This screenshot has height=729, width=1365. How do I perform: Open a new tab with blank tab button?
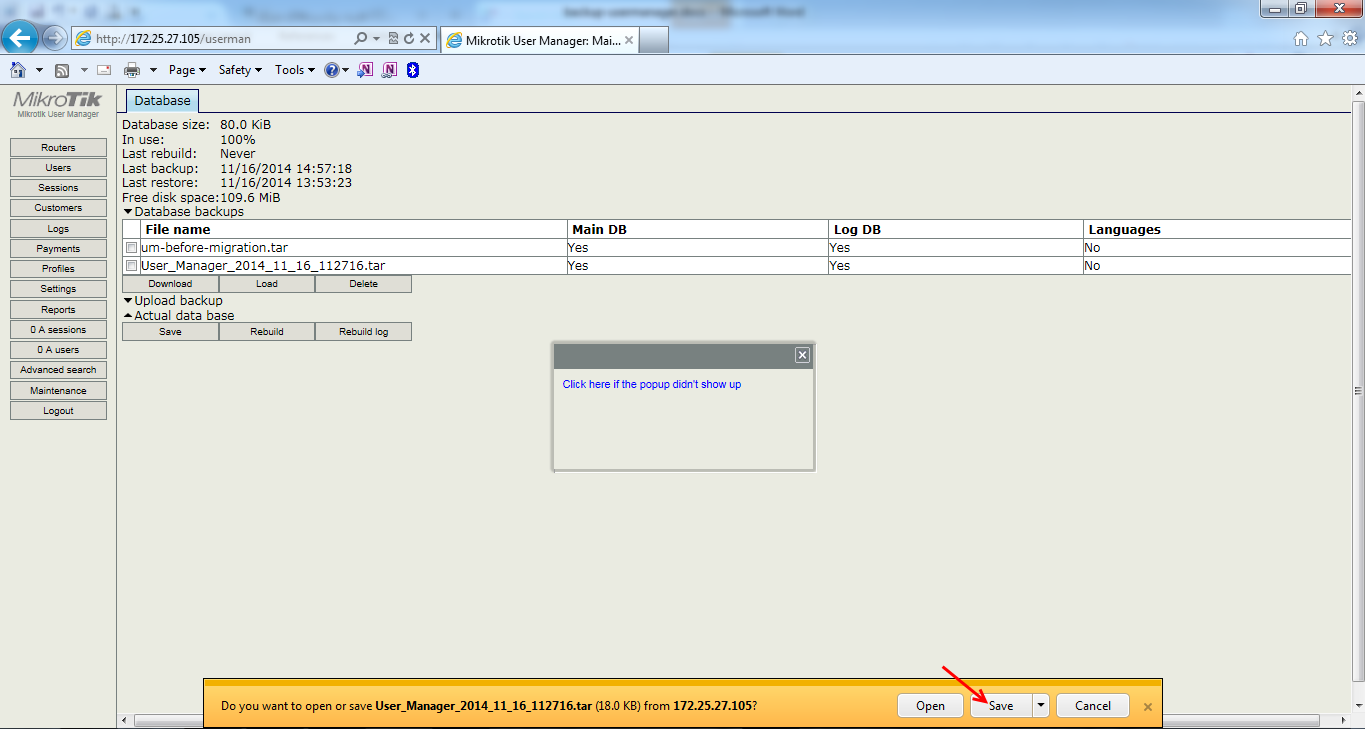(x=654, y=41)
